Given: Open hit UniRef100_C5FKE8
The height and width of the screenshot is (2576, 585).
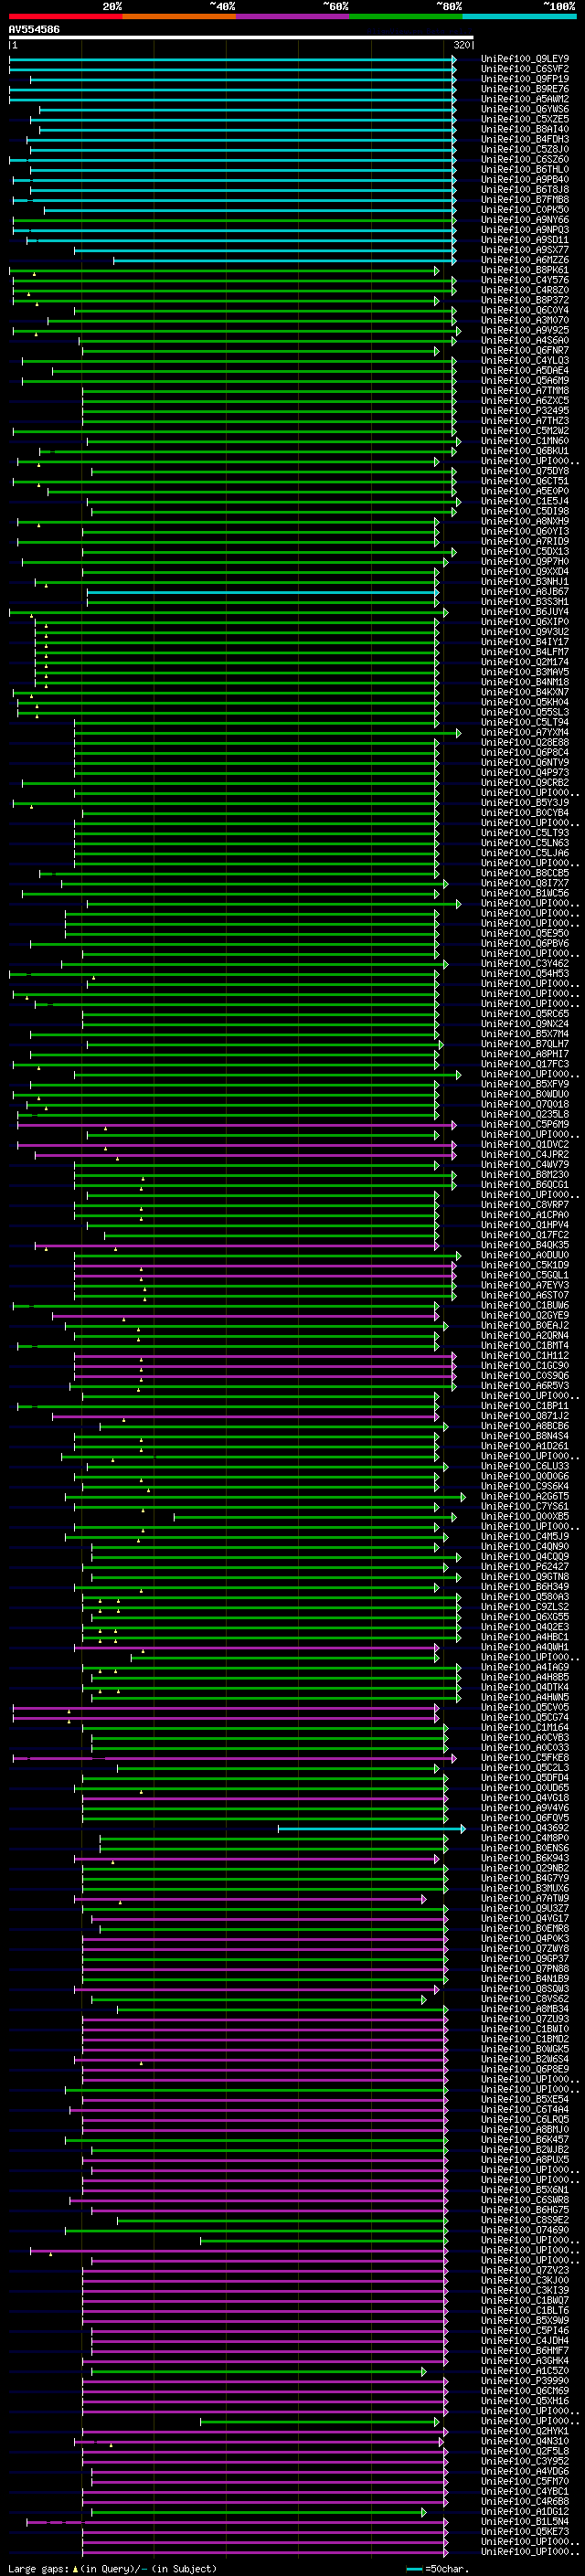Looking at the screenshot, I should [x=525, y=1758].
